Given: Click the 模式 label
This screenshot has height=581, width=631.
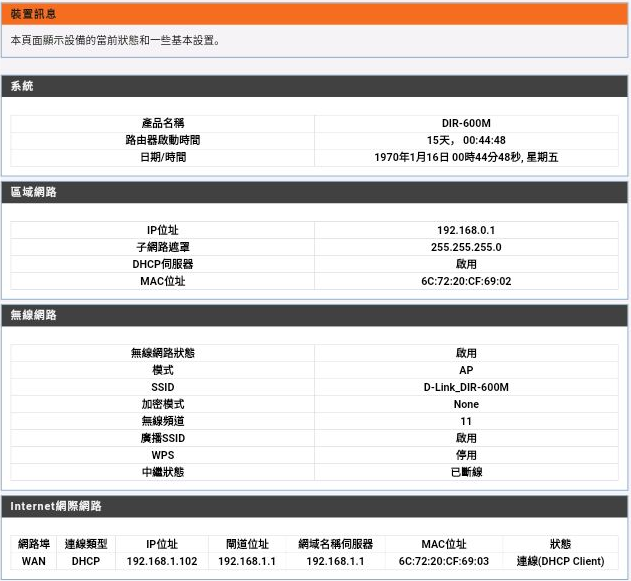Looking at the screenshot, I should 163,370.
